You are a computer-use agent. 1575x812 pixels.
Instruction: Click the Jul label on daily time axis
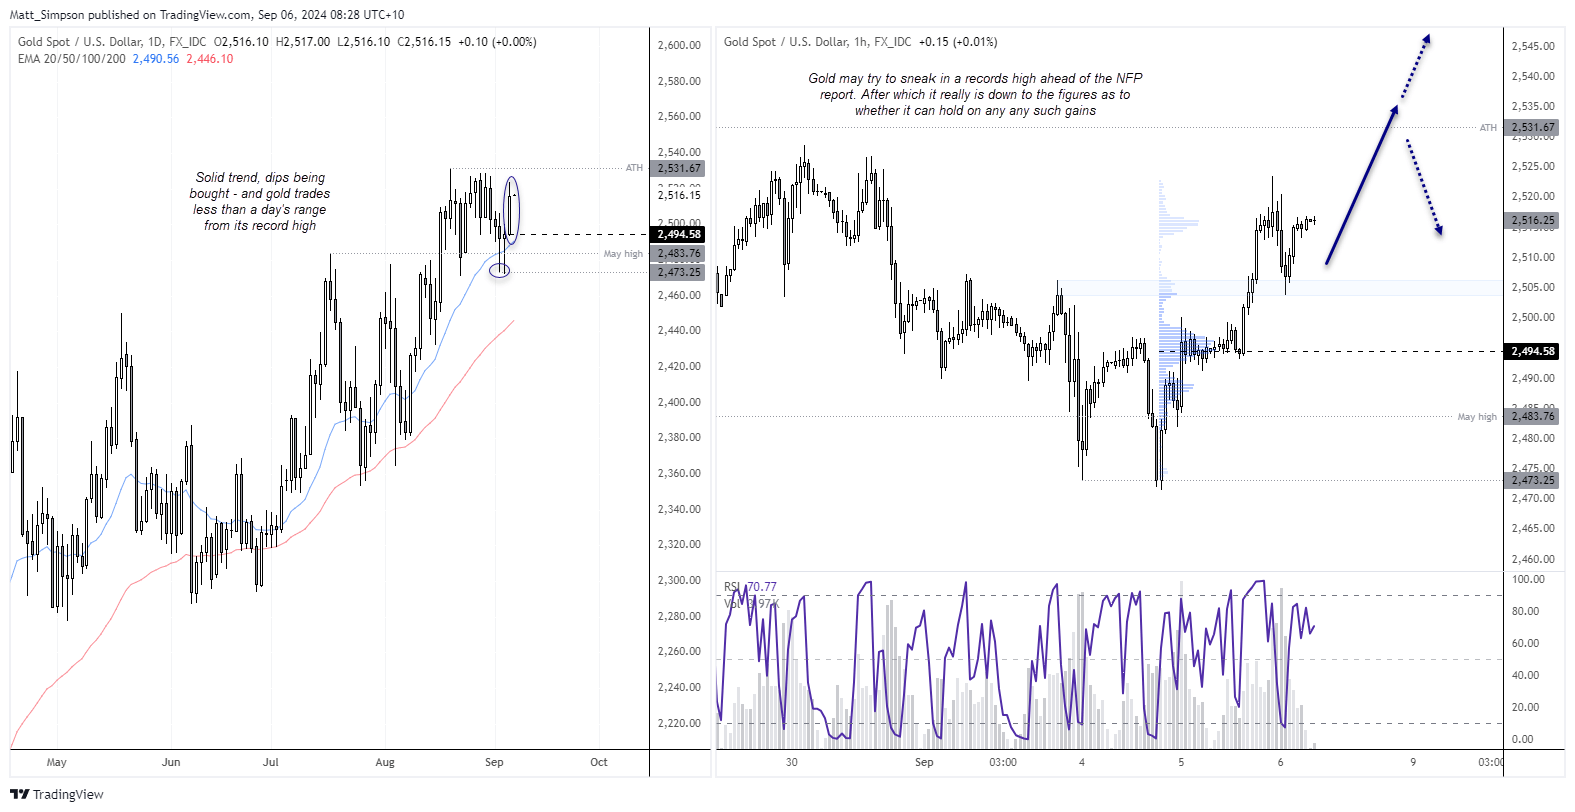tap(271, 762)
